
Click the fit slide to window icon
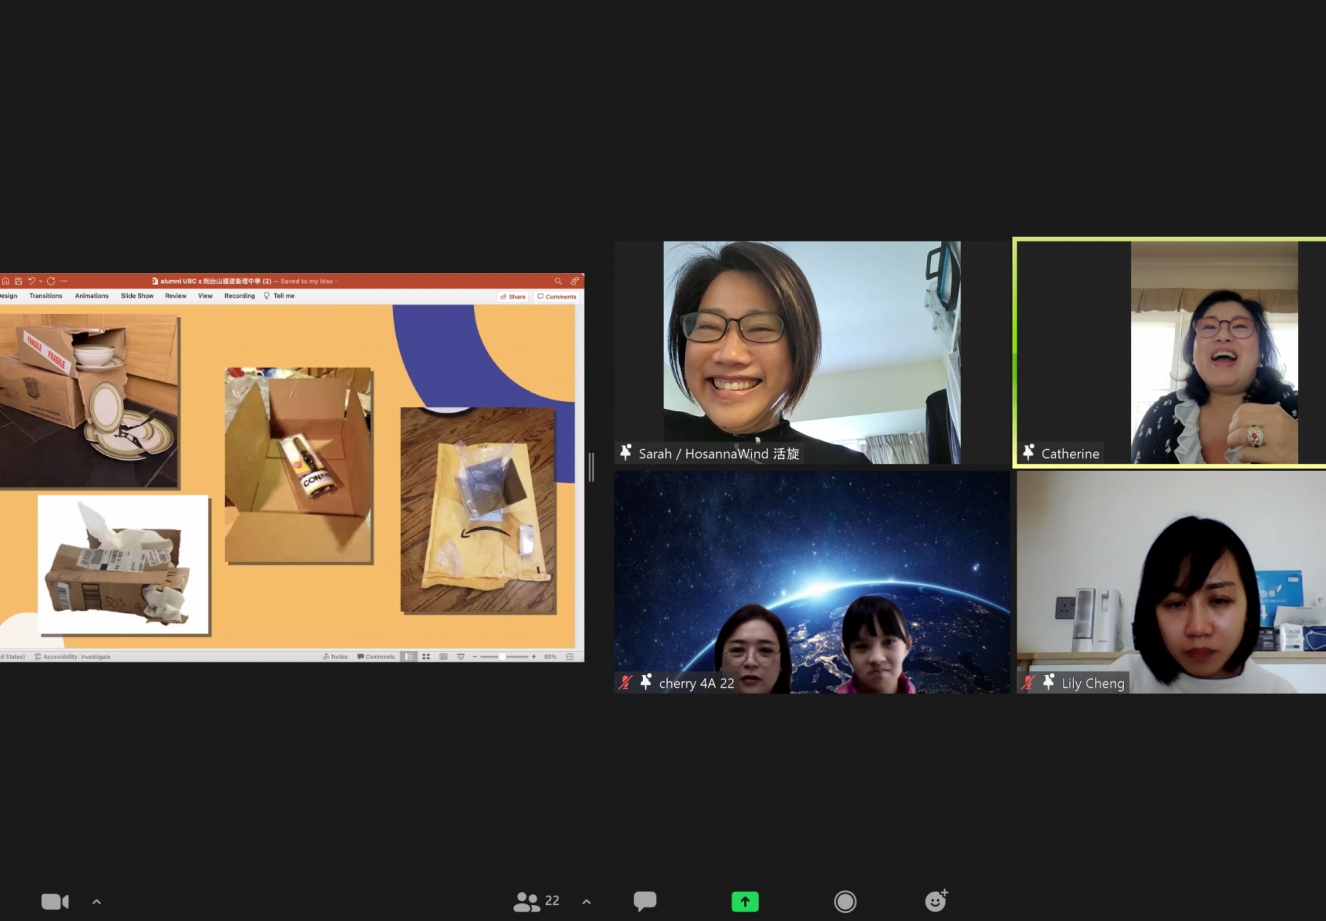pos(570,657)
